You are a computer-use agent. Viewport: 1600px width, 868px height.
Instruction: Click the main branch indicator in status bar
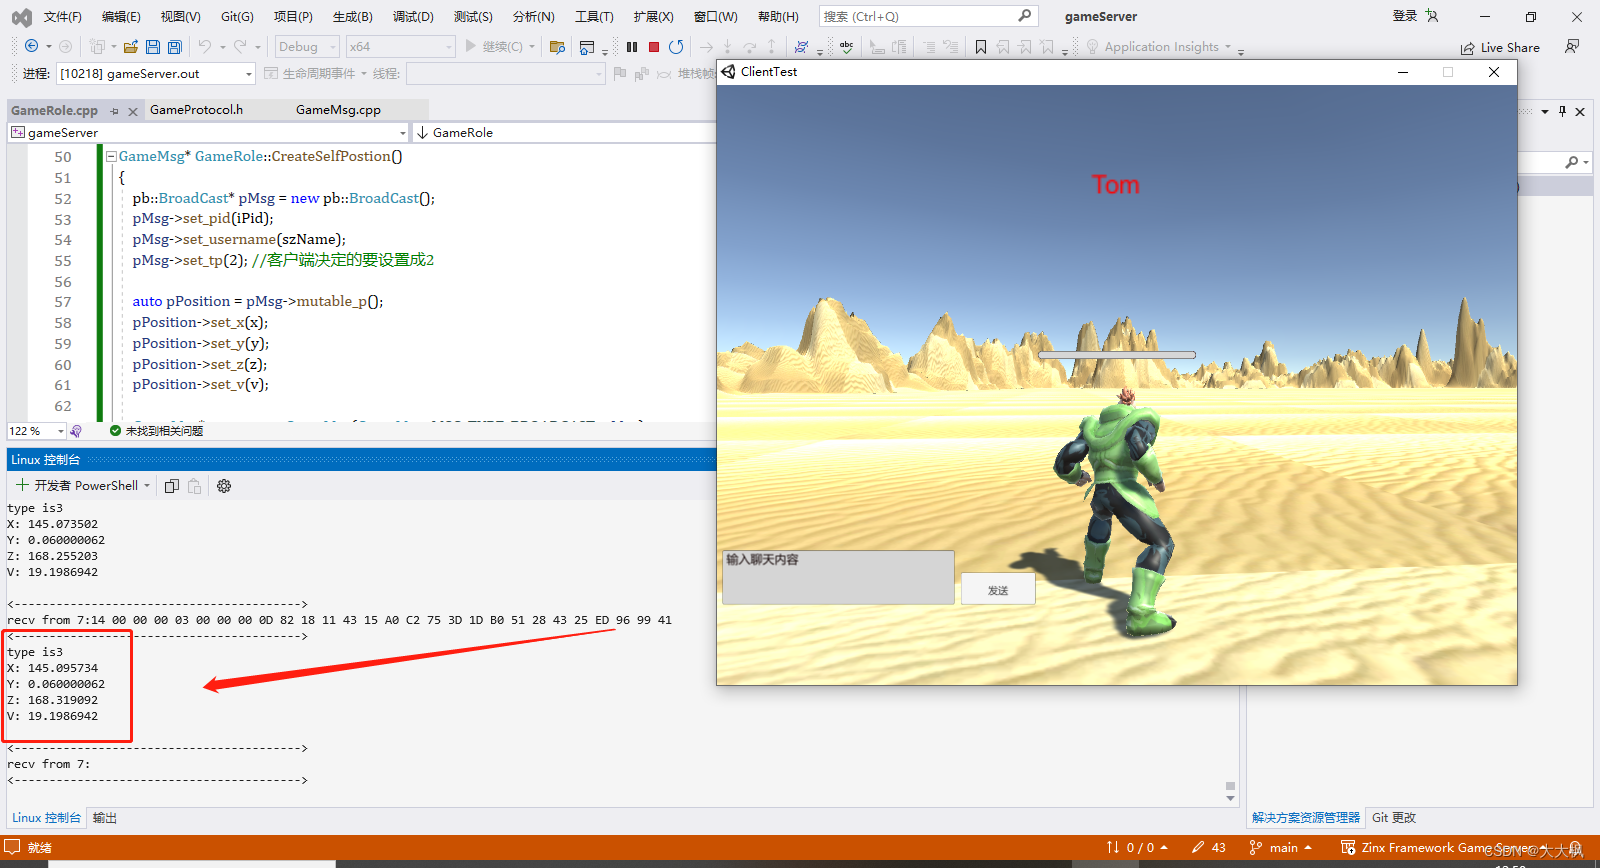[x=1281, y=848]
